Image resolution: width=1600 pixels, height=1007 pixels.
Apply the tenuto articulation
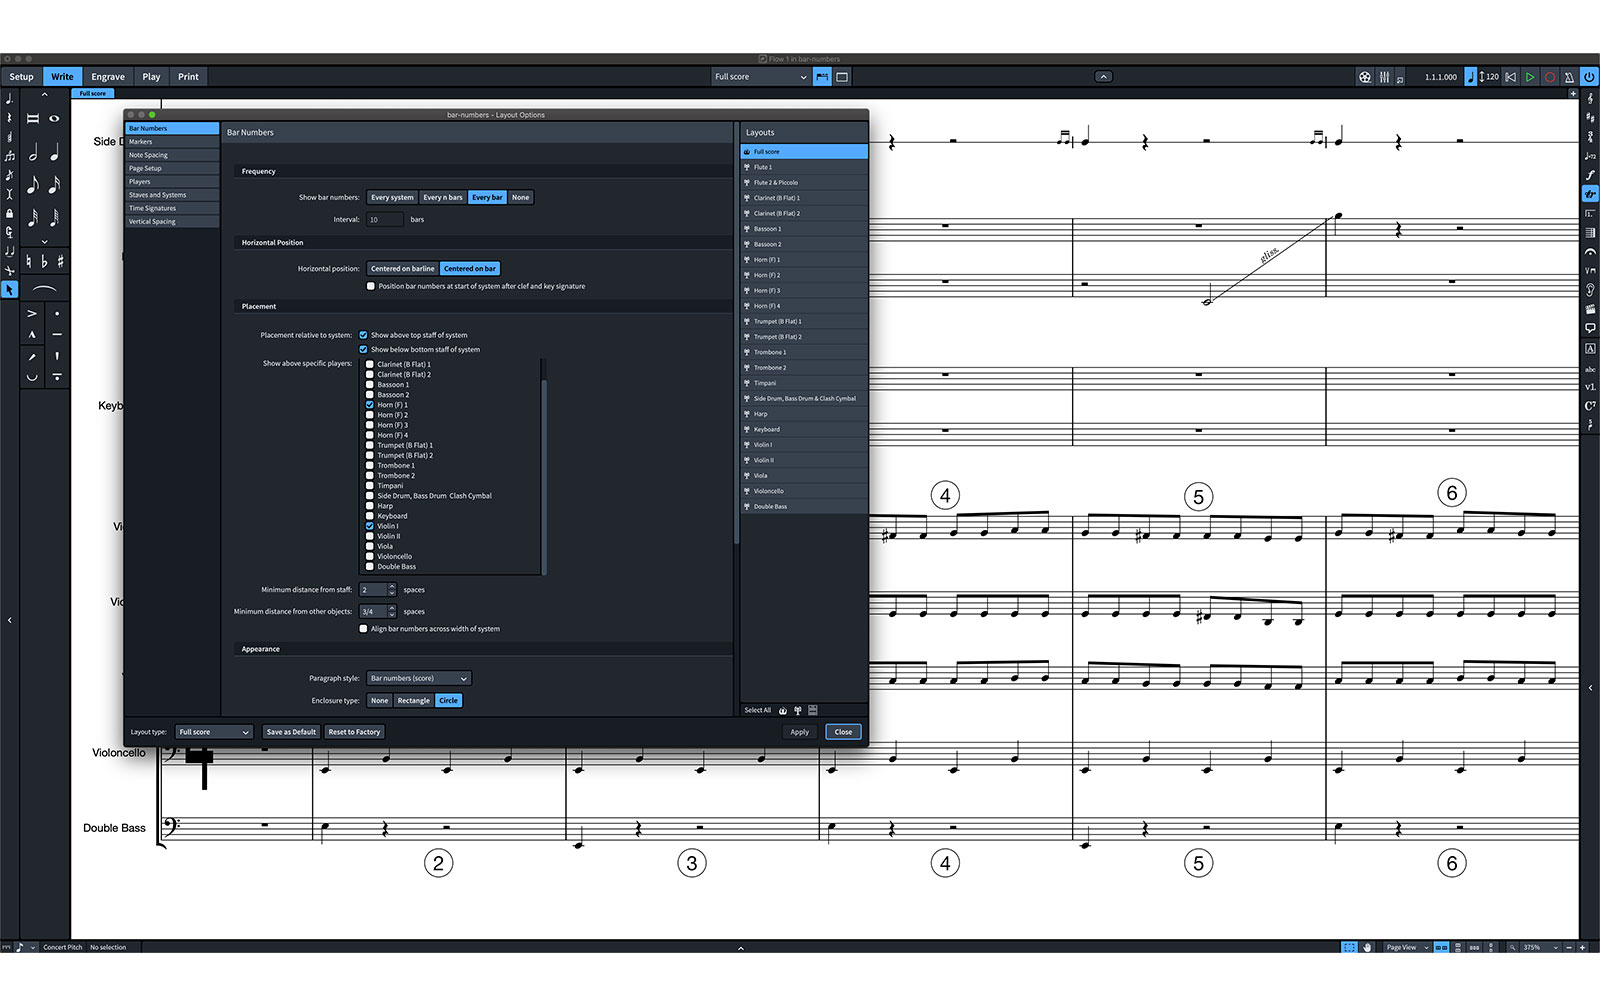click(x=57, y=334)
